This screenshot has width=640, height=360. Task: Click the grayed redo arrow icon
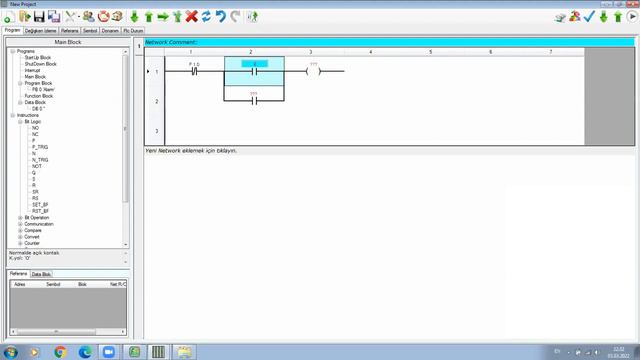click(235, 17)
